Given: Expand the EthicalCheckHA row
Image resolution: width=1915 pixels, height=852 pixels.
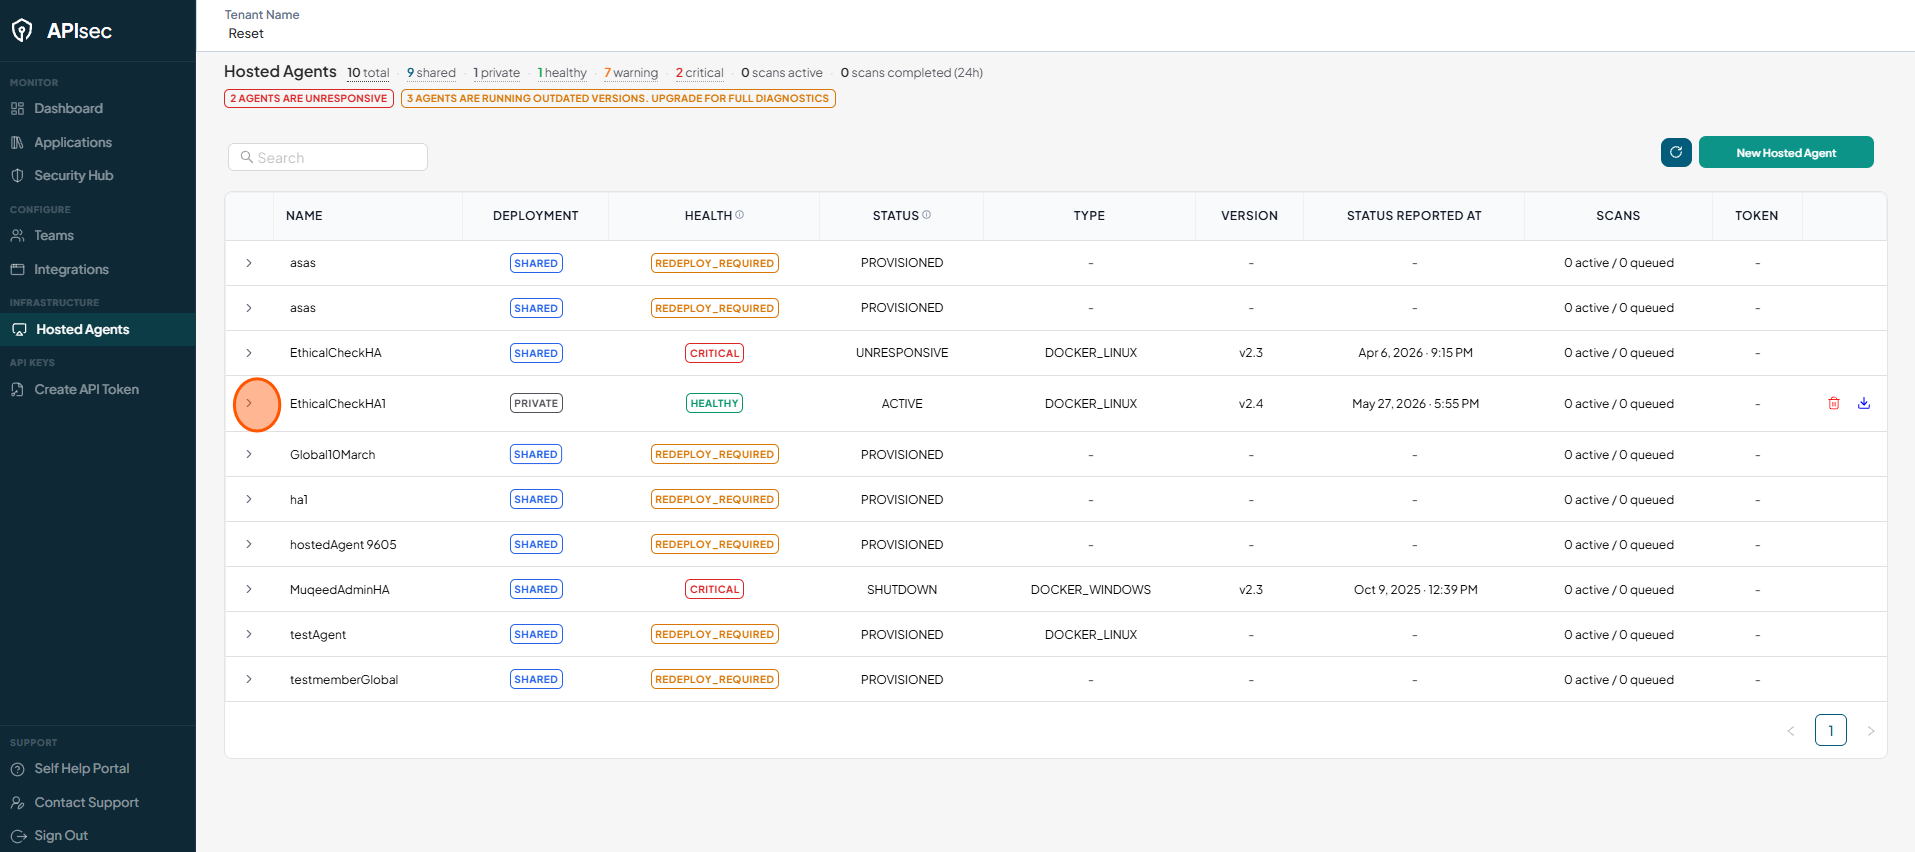Looking at the screenshot, I should [x=249, y=353].
